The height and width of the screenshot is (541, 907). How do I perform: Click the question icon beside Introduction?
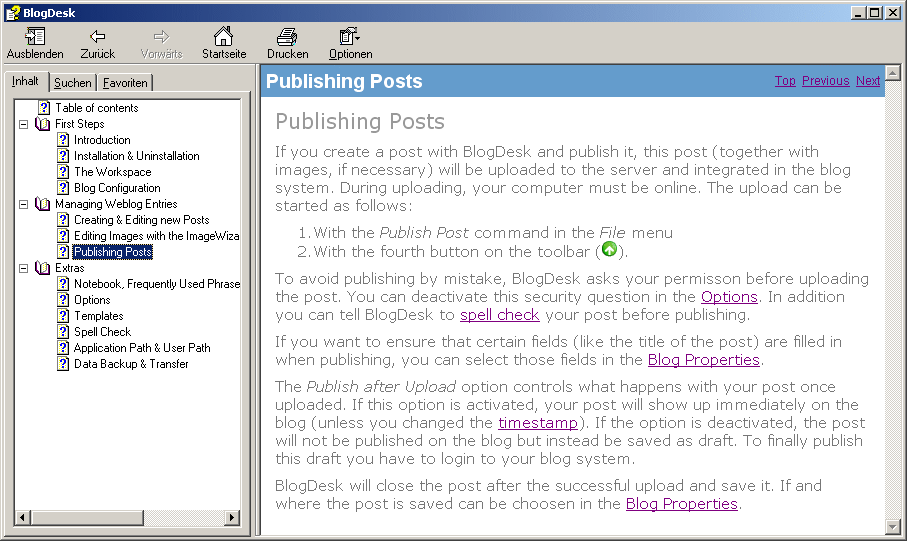pos(63,140)
